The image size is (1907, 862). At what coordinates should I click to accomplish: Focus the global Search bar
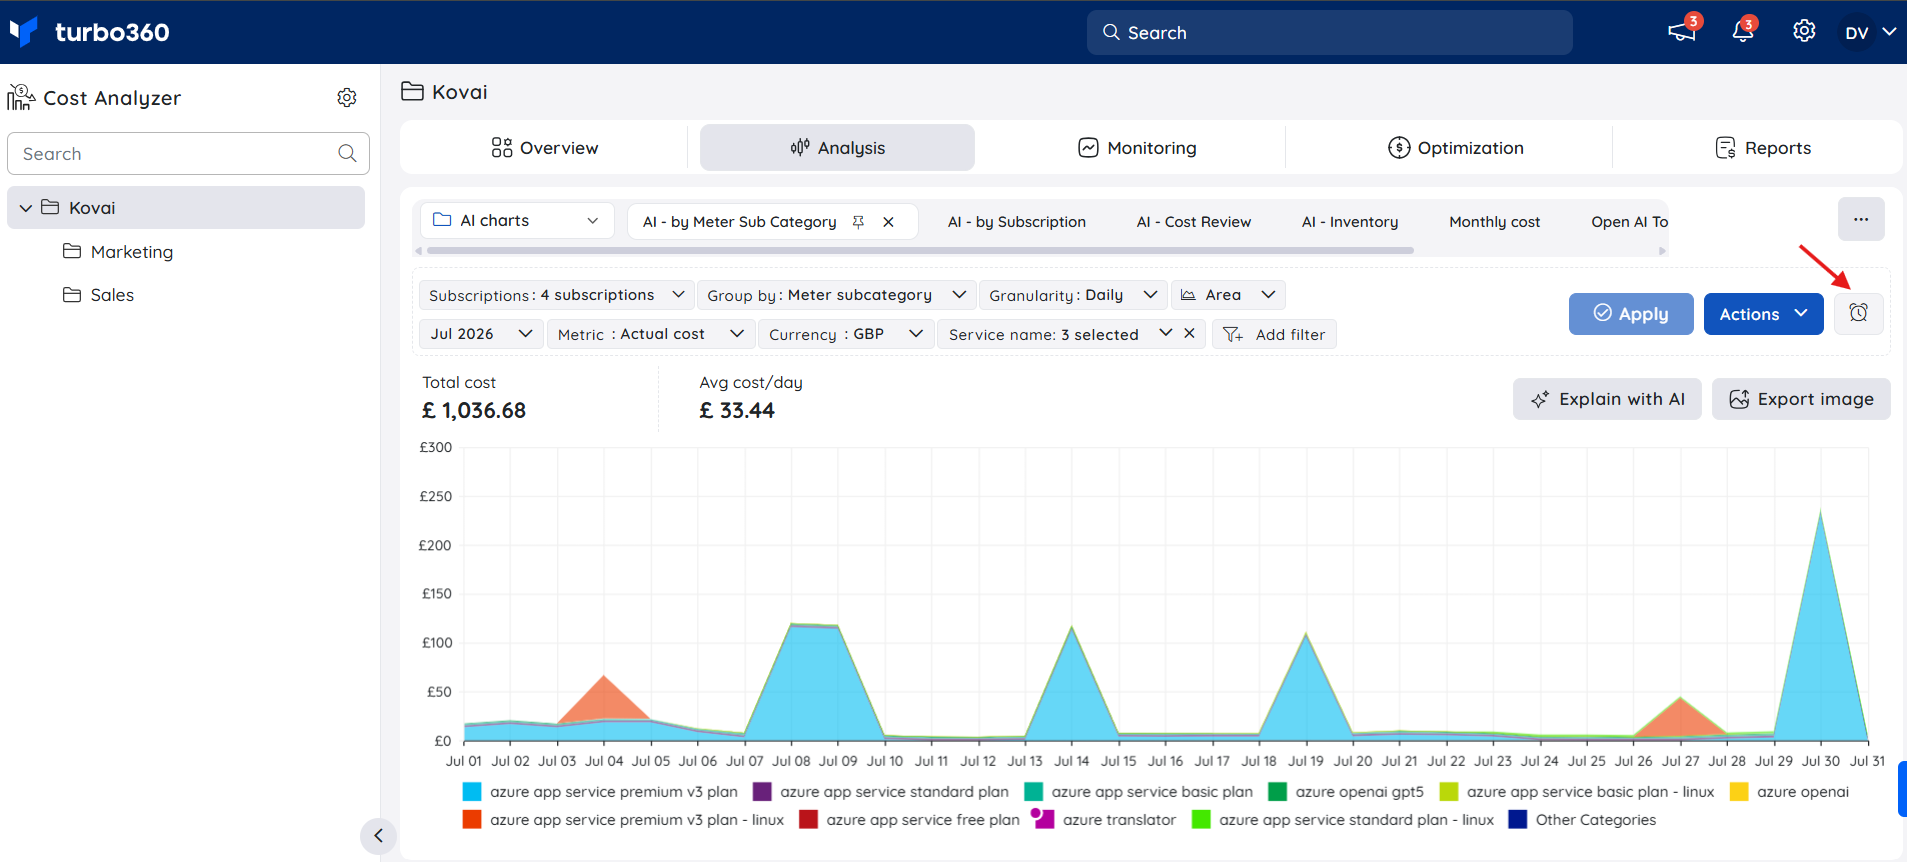tap(1329, 32)
